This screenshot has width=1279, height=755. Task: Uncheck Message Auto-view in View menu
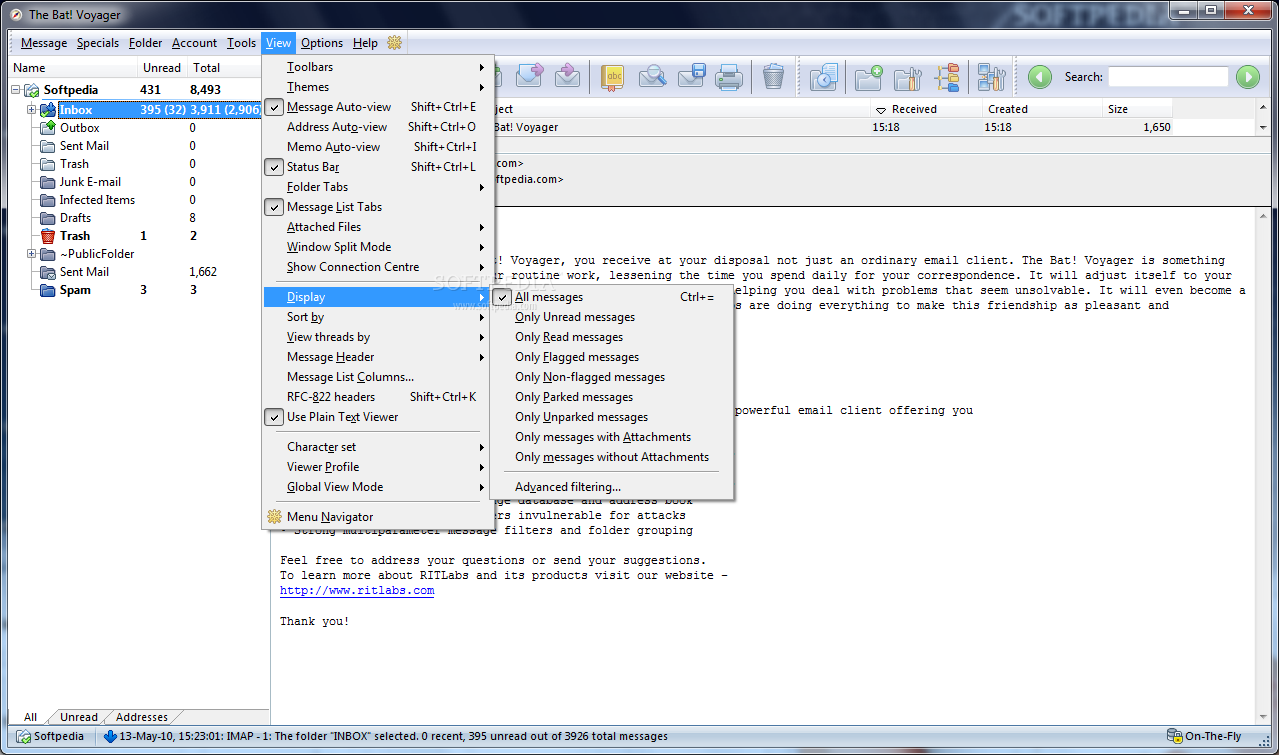378,107
